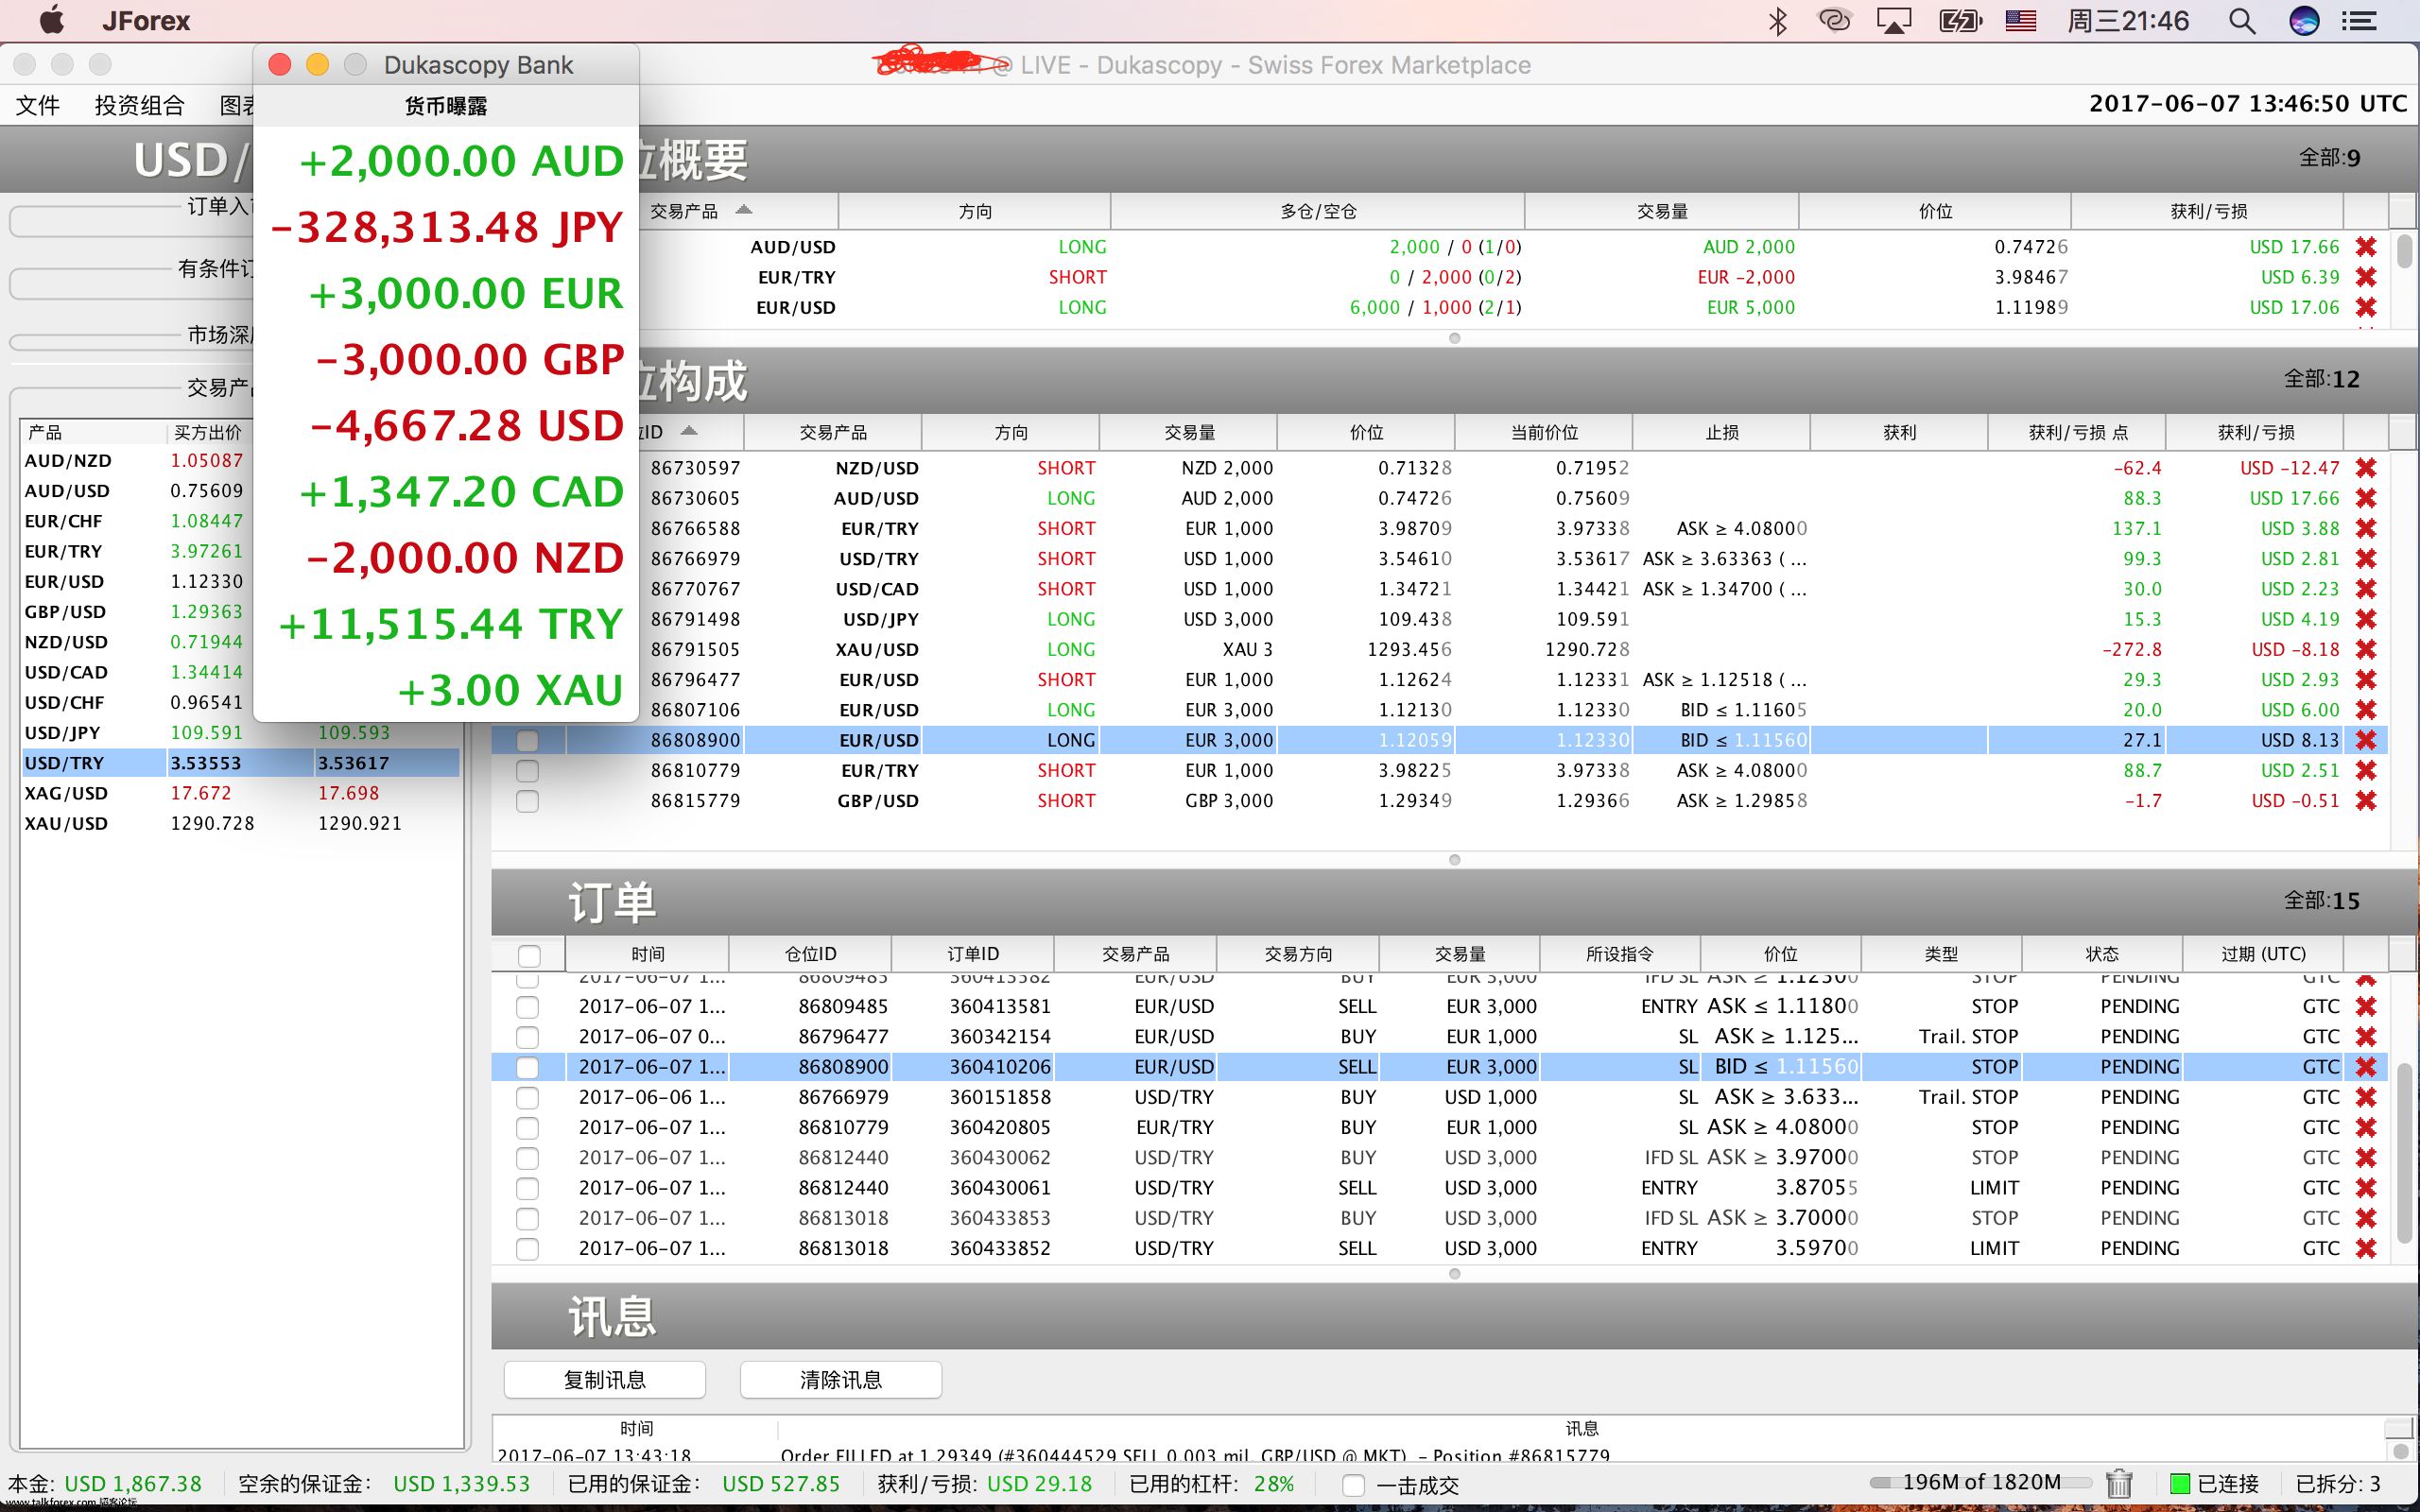Open the Apple menu
2420x1512 pixels.
click(51, 20)
